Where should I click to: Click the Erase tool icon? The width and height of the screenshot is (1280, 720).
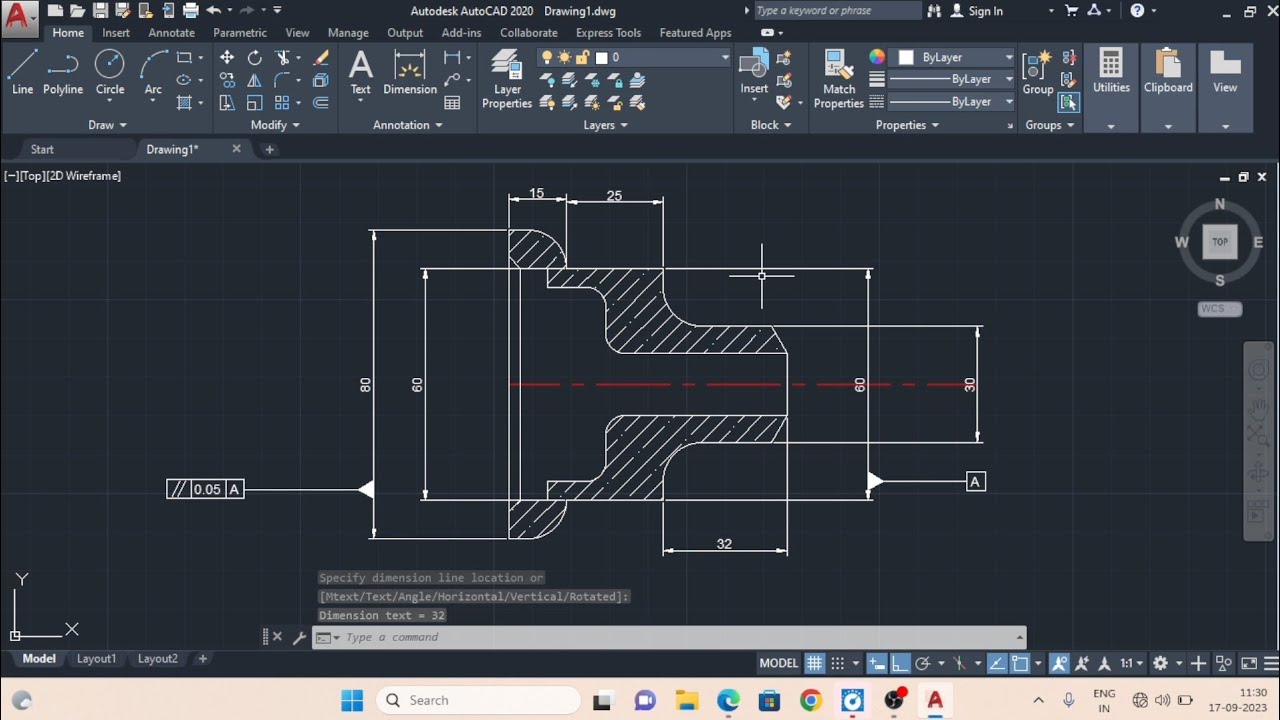(x=321, y=58)
